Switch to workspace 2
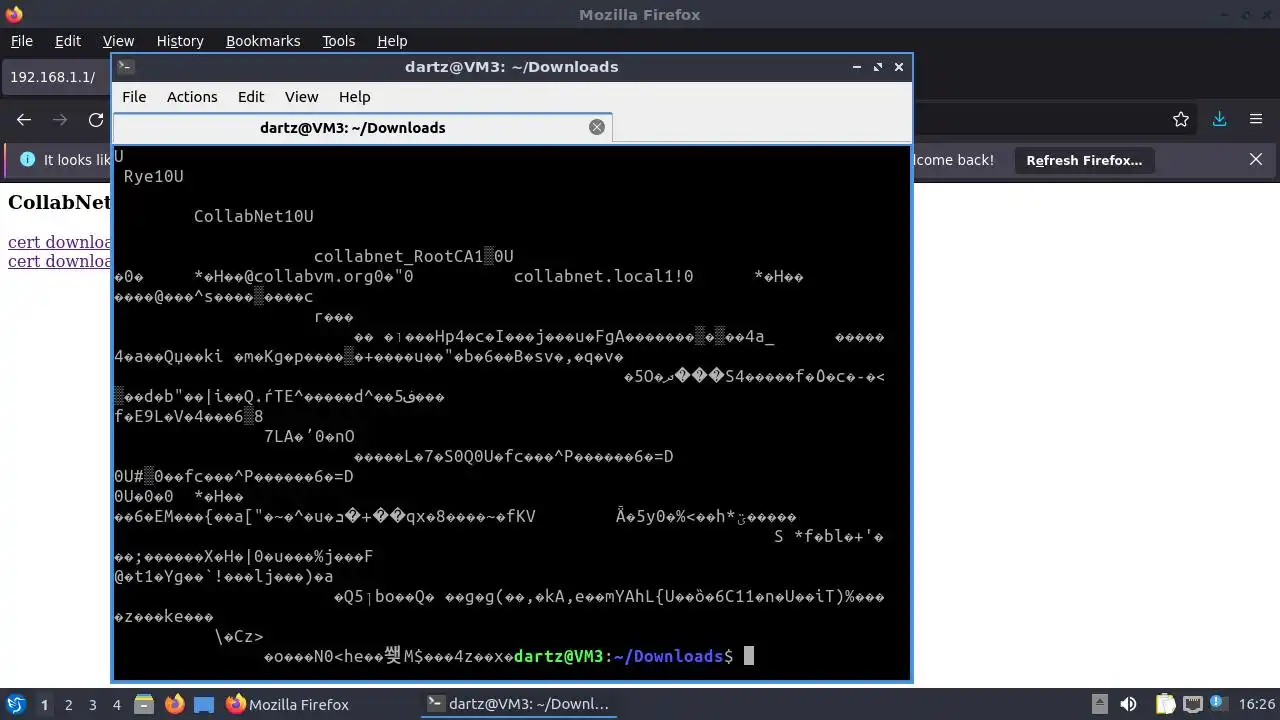This screenshot has width=1280, height=720. pyautogui.click(x=69, y=705)
